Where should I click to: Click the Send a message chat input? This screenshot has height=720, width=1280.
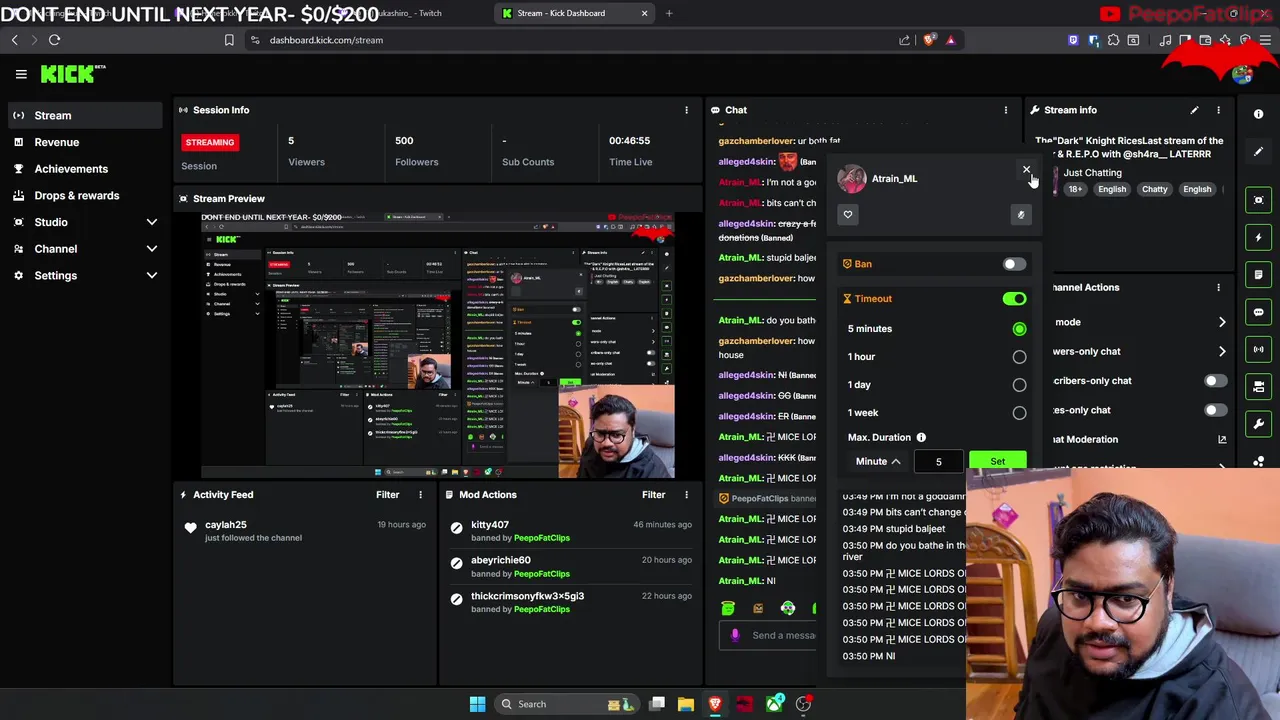[x=768, y=635]
